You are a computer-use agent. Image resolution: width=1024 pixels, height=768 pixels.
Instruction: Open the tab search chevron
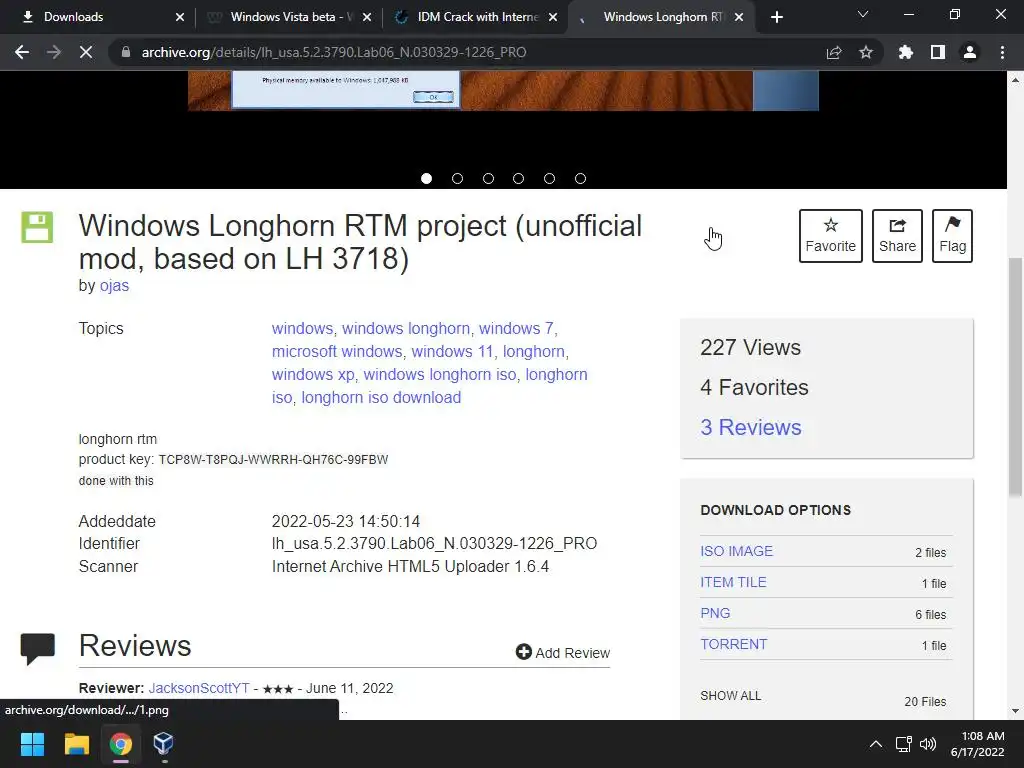point(863,14)
